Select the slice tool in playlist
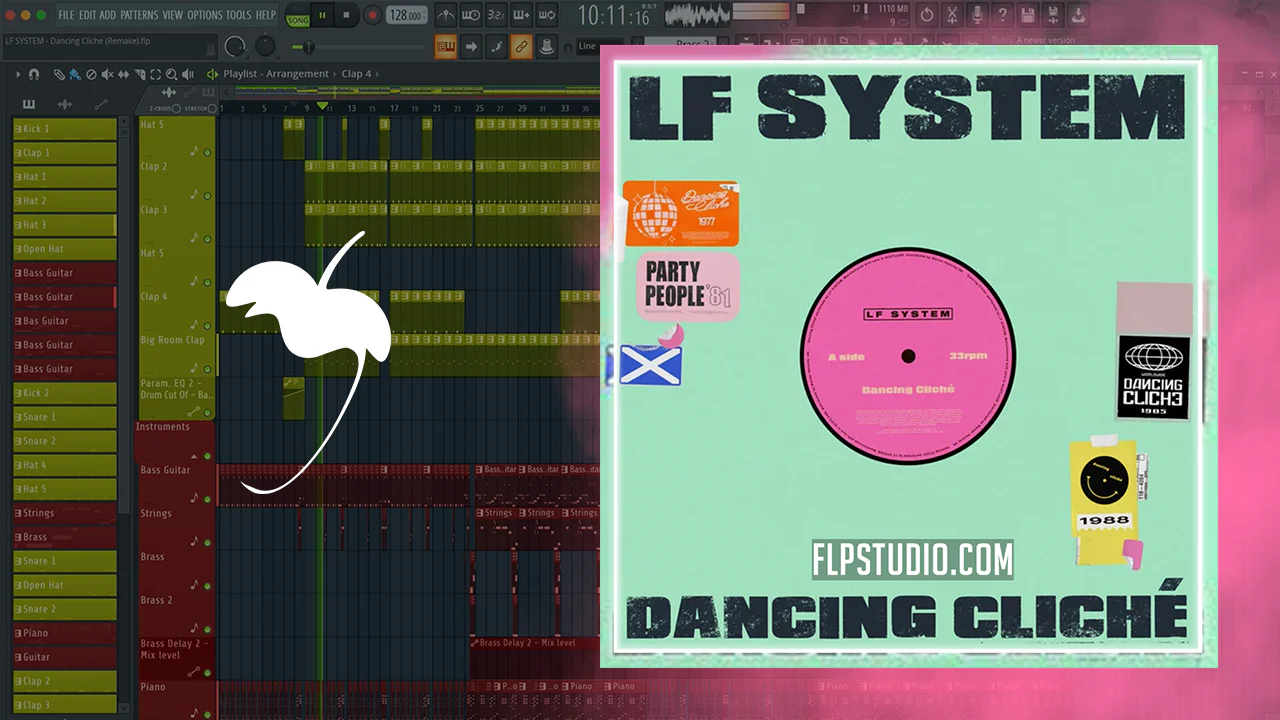 pyautogui.click(x=139, y=74)
